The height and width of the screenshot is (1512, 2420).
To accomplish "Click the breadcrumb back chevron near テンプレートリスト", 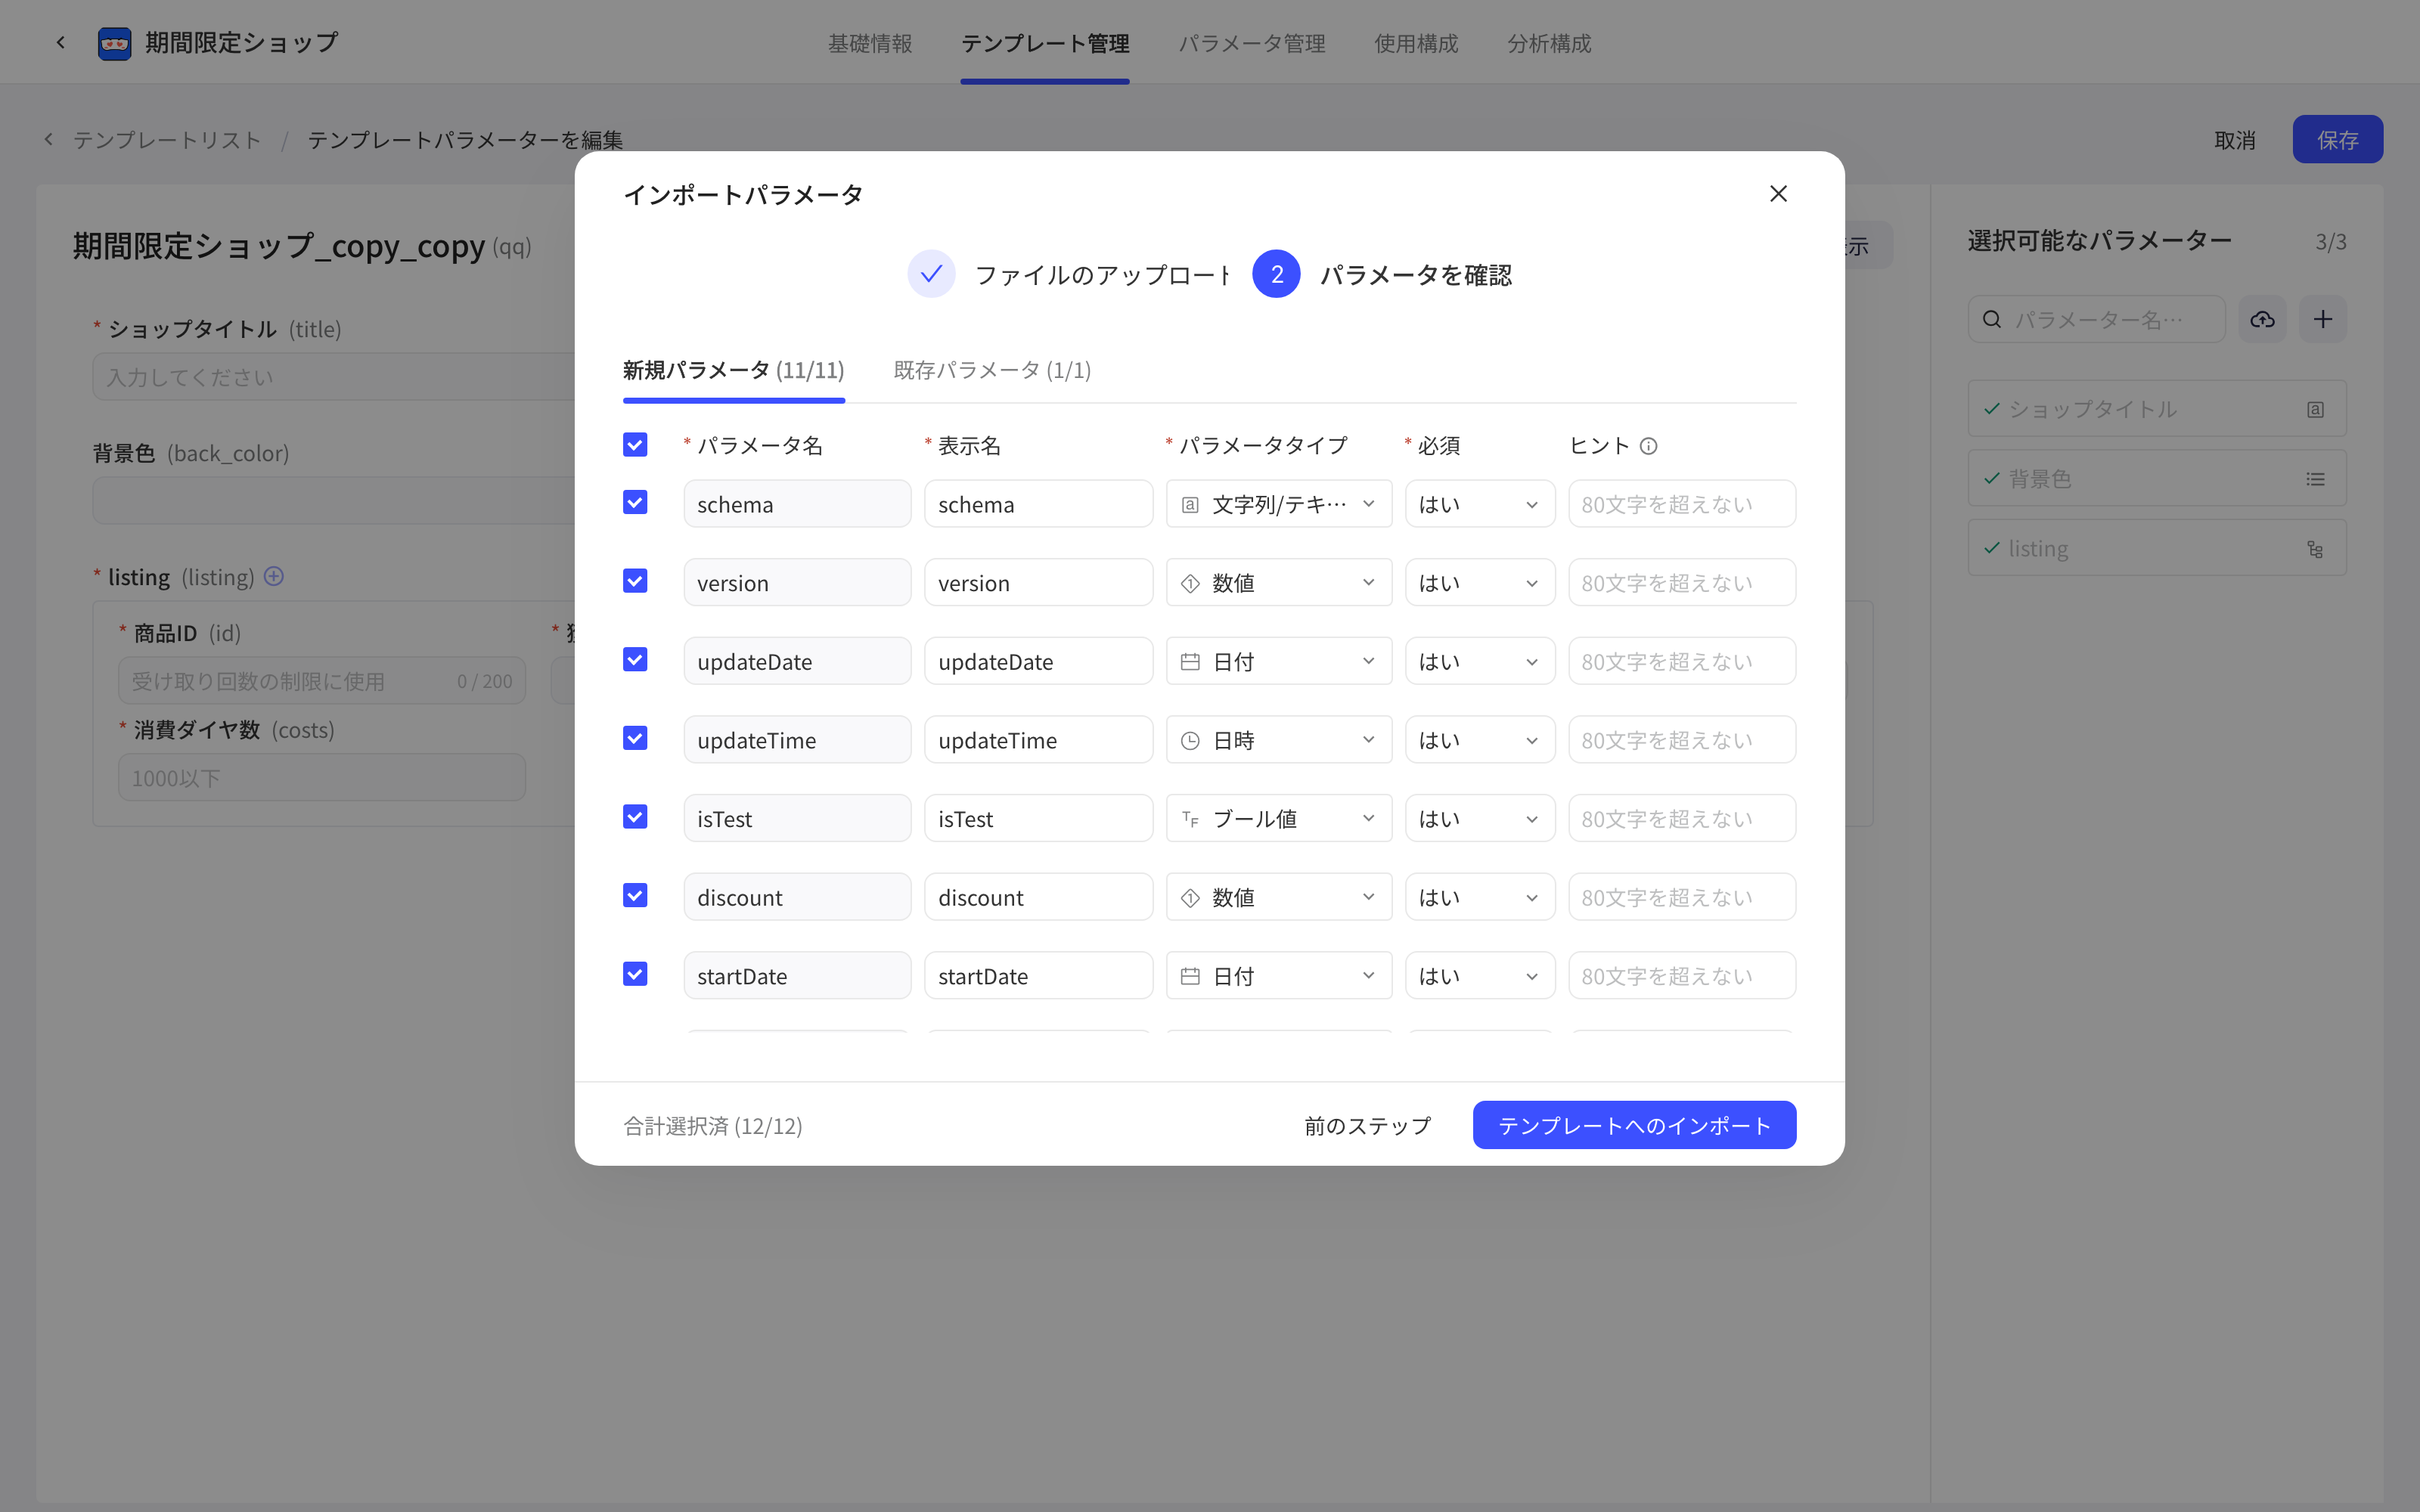I will pos(48,139).
